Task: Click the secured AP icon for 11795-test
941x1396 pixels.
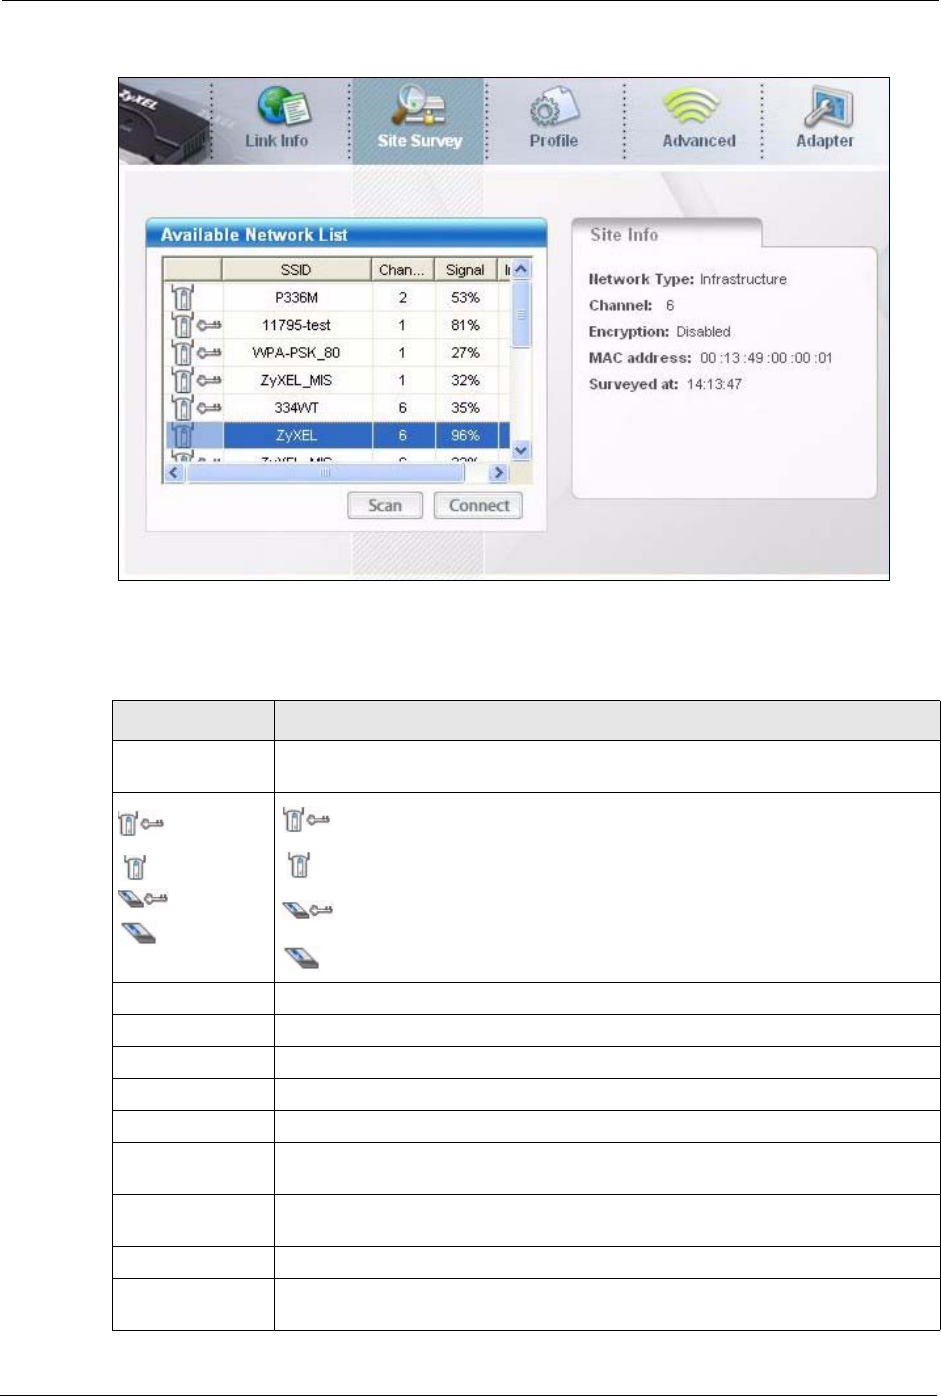Action: point(197,325)
